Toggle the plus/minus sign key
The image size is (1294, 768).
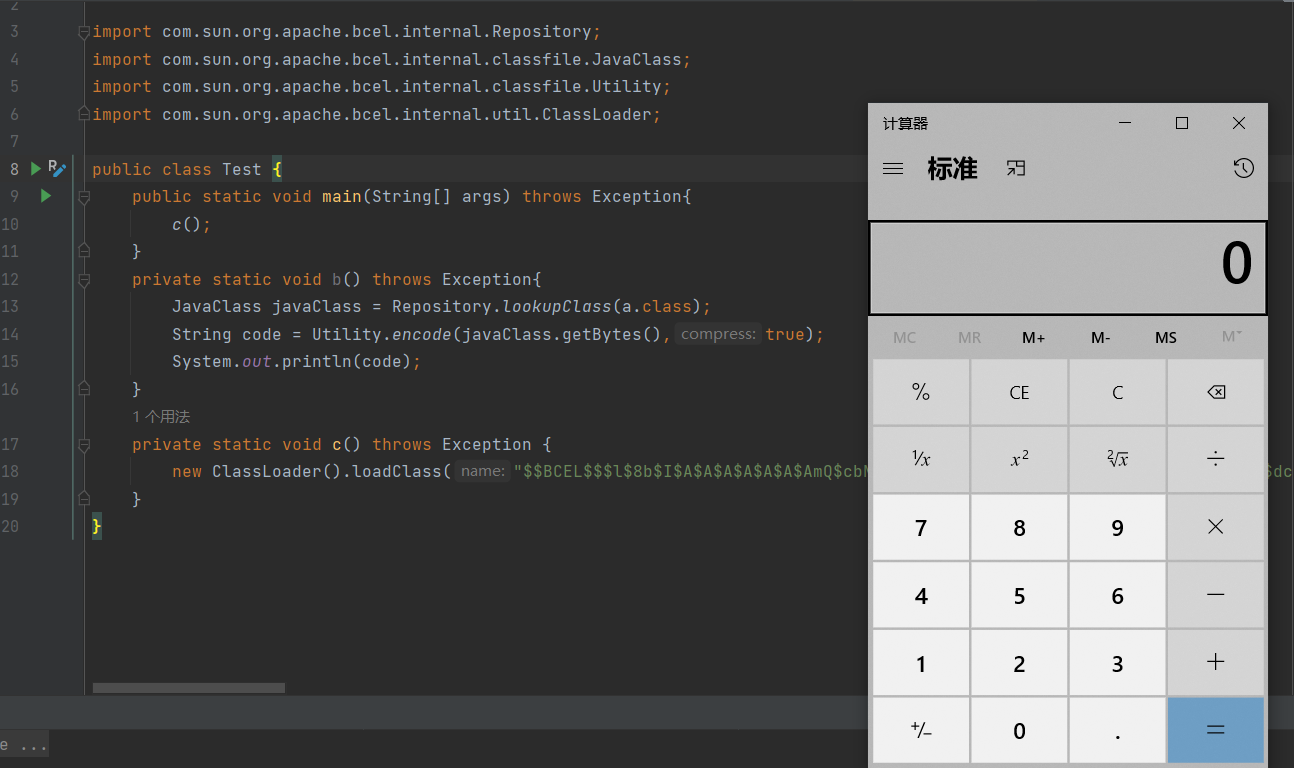921,731
